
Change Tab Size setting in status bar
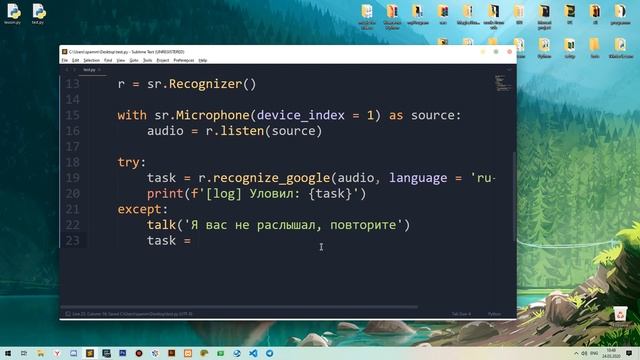point(461,314)
